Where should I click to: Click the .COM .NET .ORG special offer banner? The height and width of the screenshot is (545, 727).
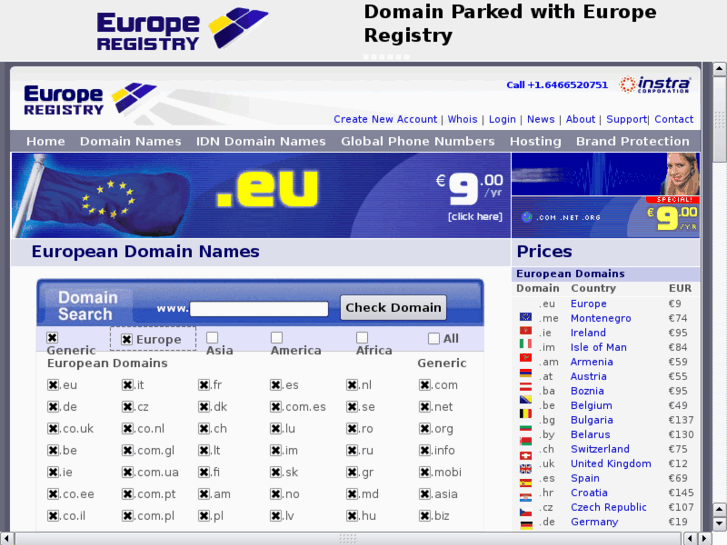click(x=606, y=217)
